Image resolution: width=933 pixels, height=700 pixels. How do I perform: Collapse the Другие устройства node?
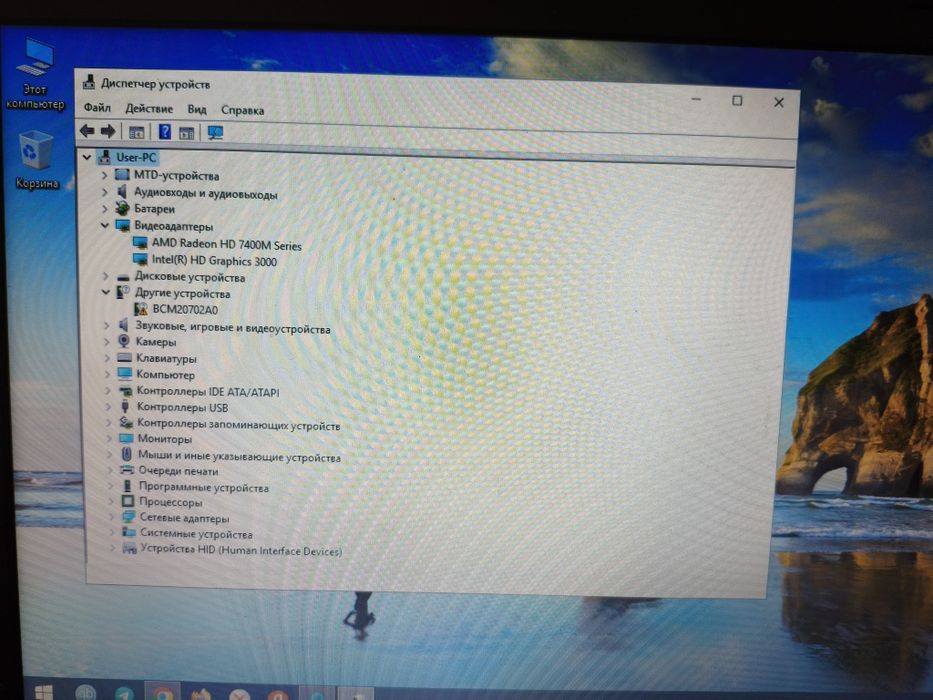[105, 292]
